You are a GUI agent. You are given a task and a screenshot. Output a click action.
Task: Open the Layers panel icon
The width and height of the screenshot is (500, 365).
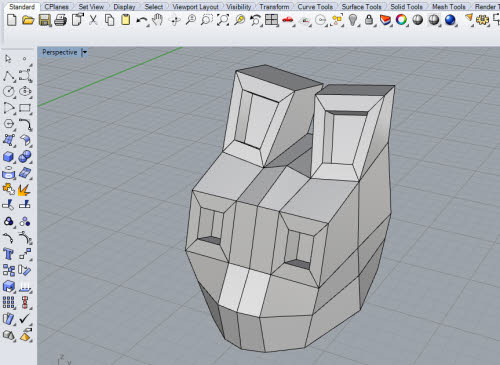(x=385, y=20)
